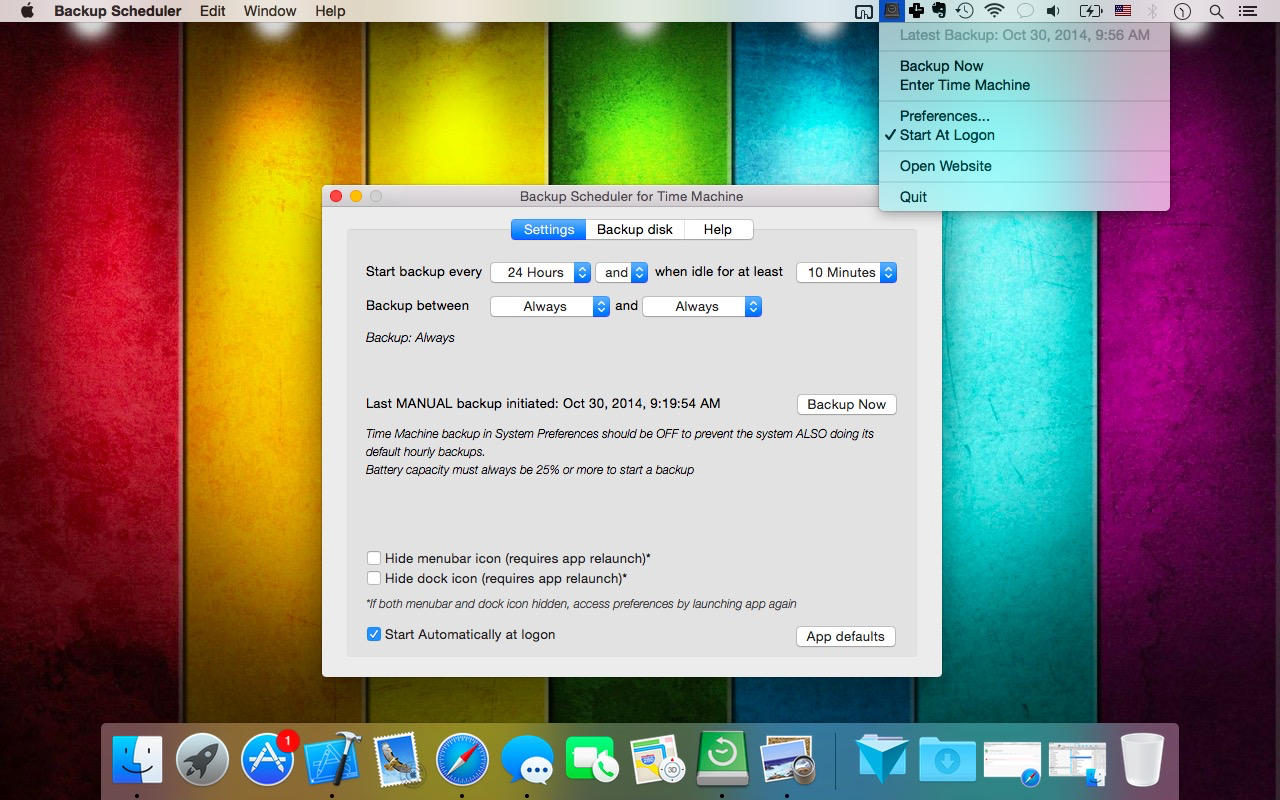Click the volume speaker icon in menubar
1280x800 pixels.
pos(1053,11)
